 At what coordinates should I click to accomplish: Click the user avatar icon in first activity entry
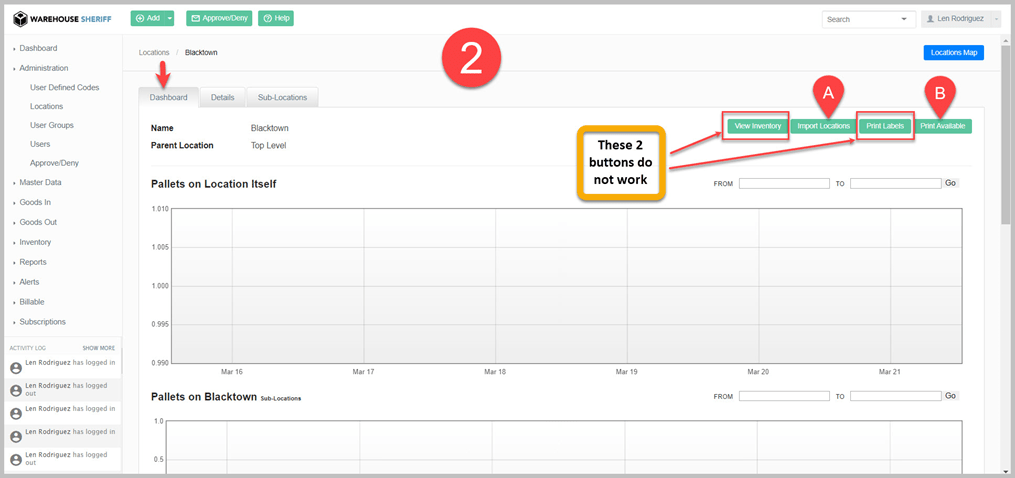coord(15,368)
